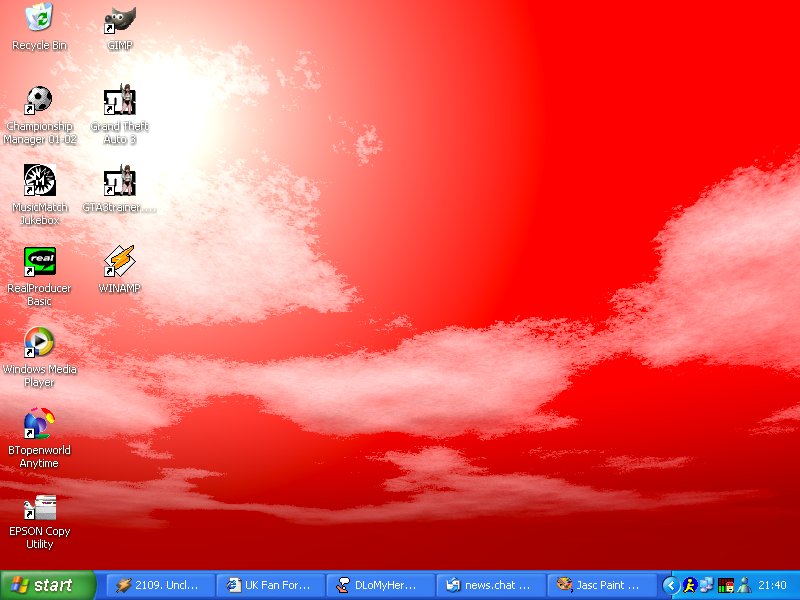This screenshot has height=600, width=800.
Task: Activate the 'DLoMyHer...' taskbar window
Action: click(381, 585)
